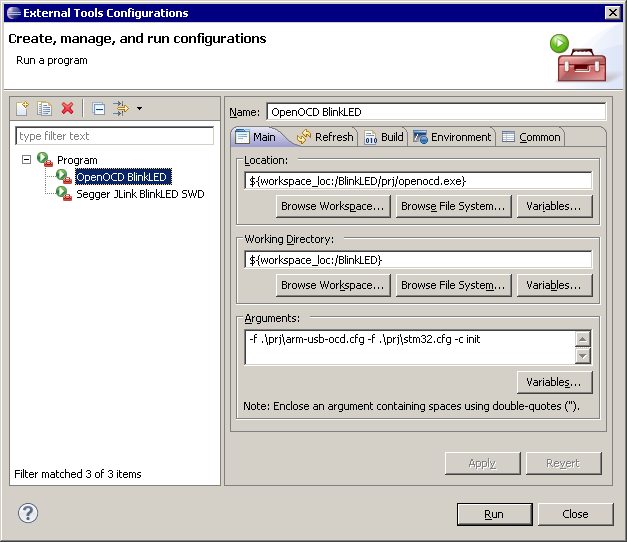Open help via question mark icon
The width and height of the screenshot is (627, 542).
(28, 513)
